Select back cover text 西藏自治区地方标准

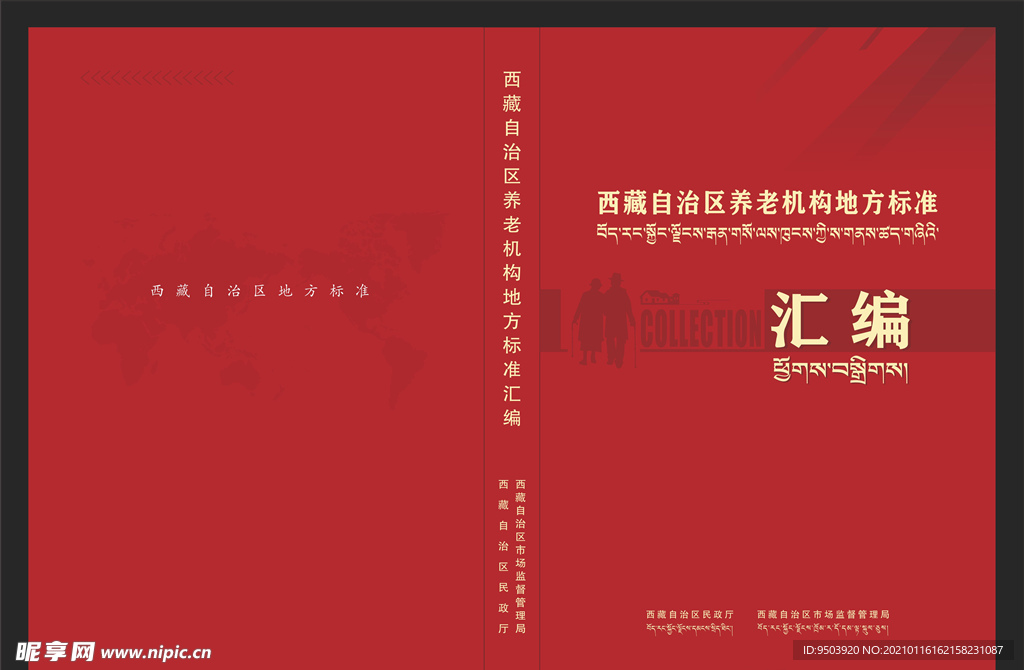pos(260,291)
